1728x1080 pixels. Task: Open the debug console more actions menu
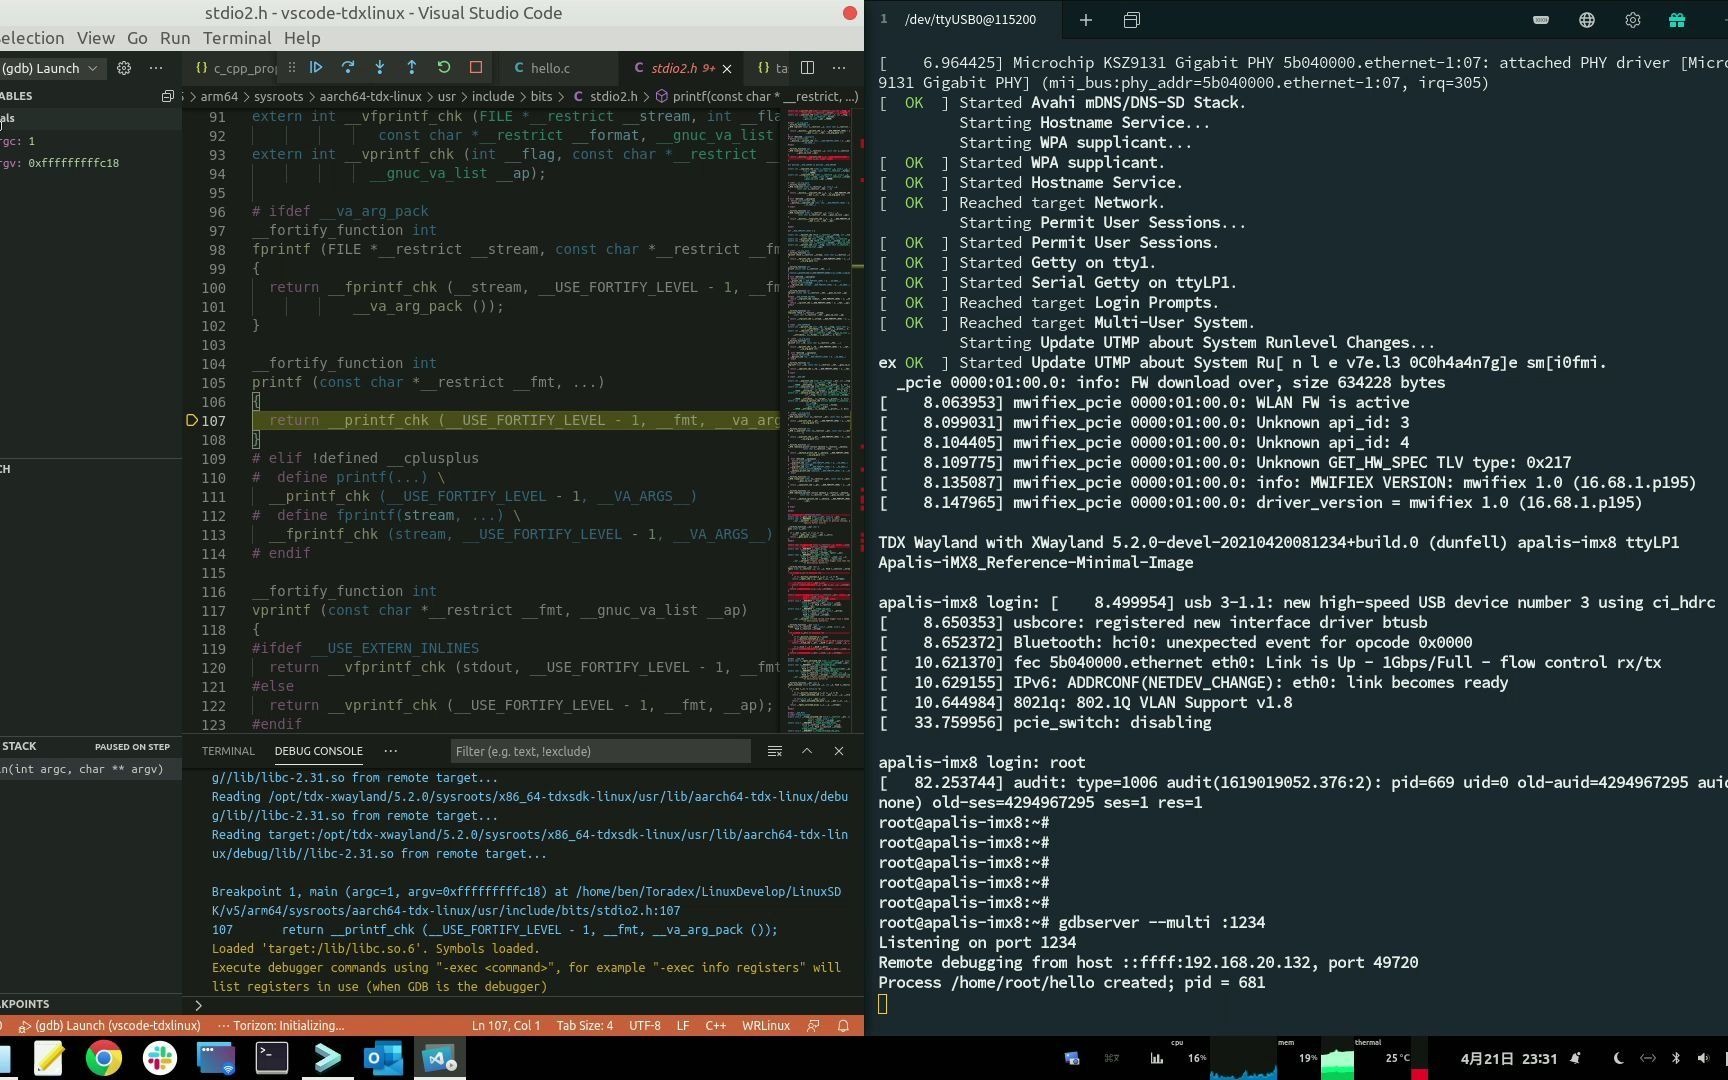390,751
